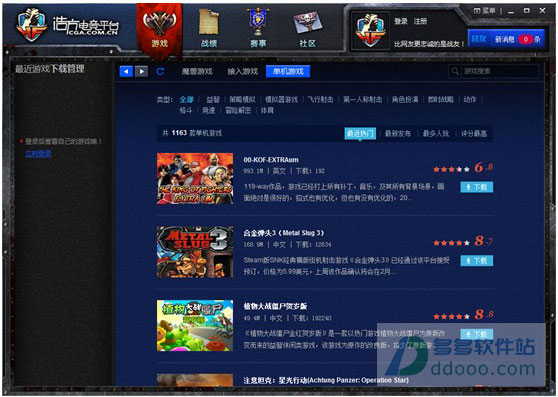
Task: Click star rating of 00-KOF-EXTRAum
Action: (451, 169)
